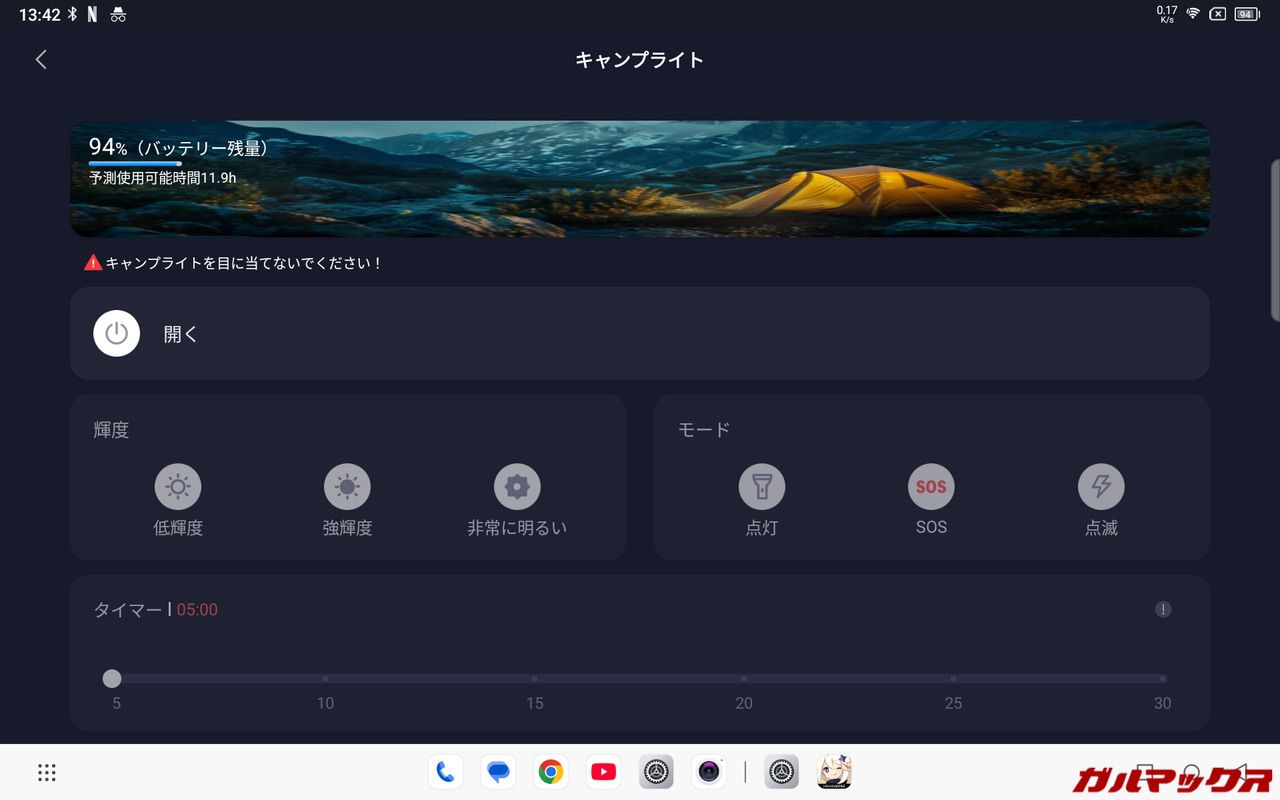This screenshot has height=800, width=1280.
Task: Click the 開く power label text
Action: click(x=181, y=334)
